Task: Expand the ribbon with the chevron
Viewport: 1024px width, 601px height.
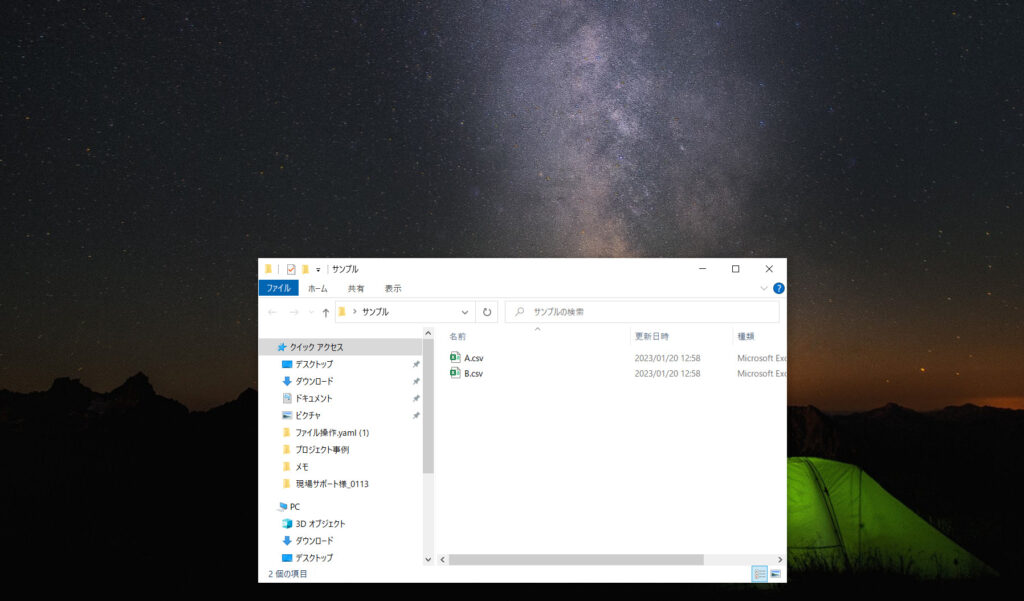Action: pos(764,288)
